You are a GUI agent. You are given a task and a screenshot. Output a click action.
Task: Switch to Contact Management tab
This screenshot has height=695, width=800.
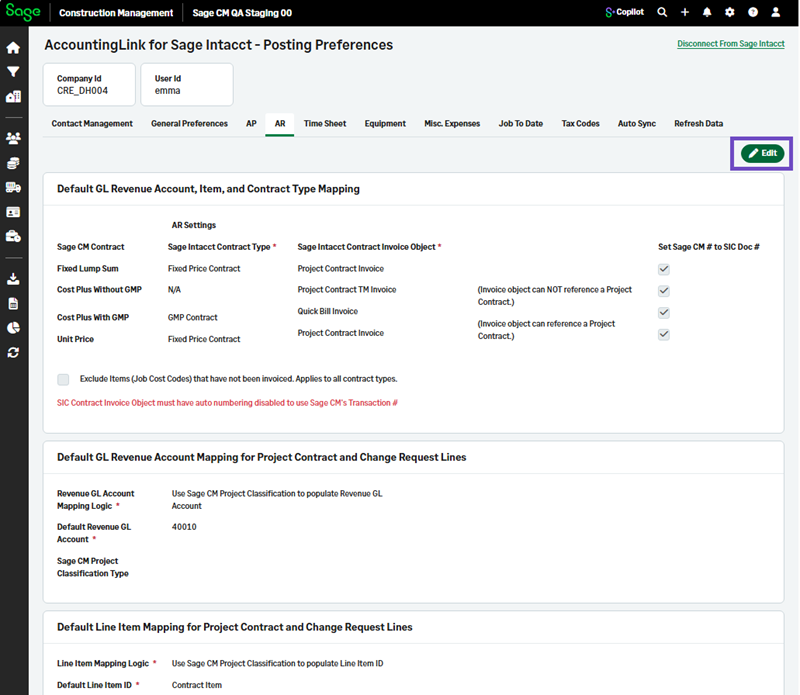coord(92,123)
